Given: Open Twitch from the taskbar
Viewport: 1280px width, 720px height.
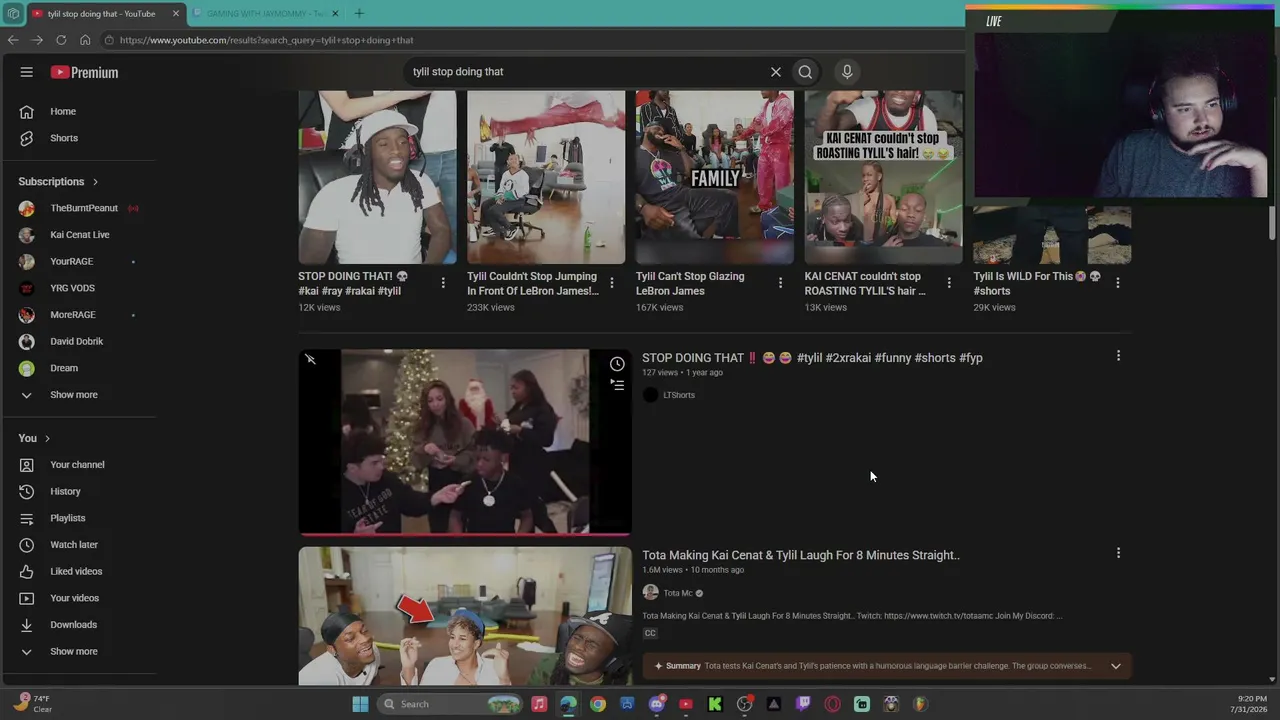Looking at the screenshot, I should click(x=803, y=704).
